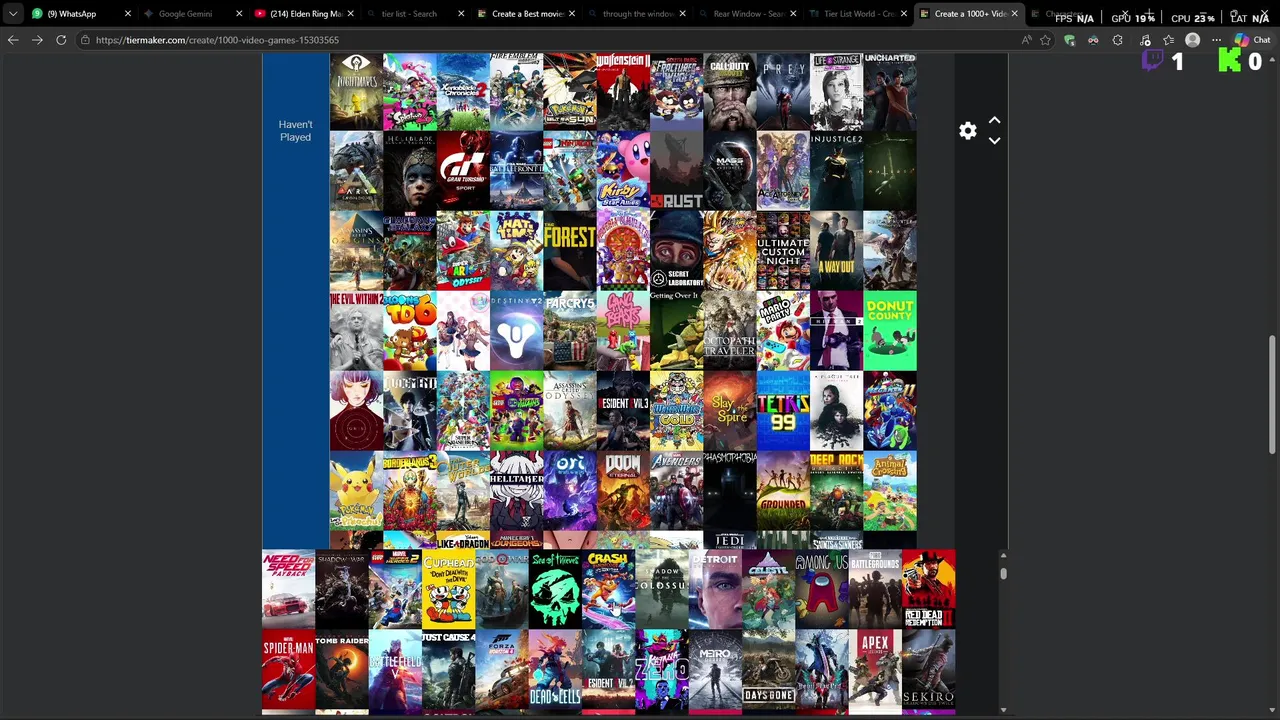Select Celeste game cover

point(768,589)
